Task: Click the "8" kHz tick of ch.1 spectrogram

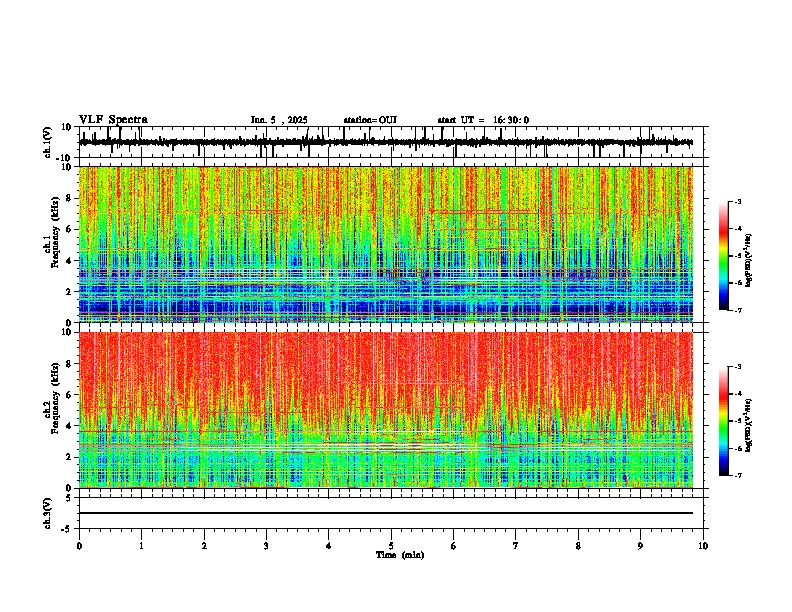Action: 69,198
